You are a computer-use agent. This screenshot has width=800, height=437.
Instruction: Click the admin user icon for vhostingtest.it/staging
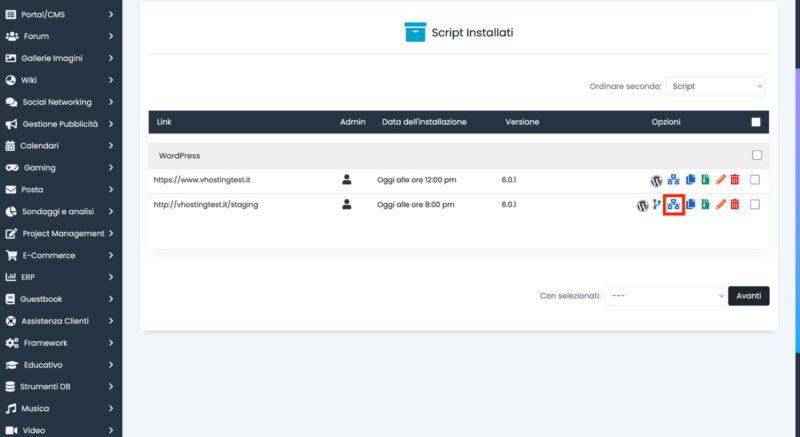(x=347, y=204)
